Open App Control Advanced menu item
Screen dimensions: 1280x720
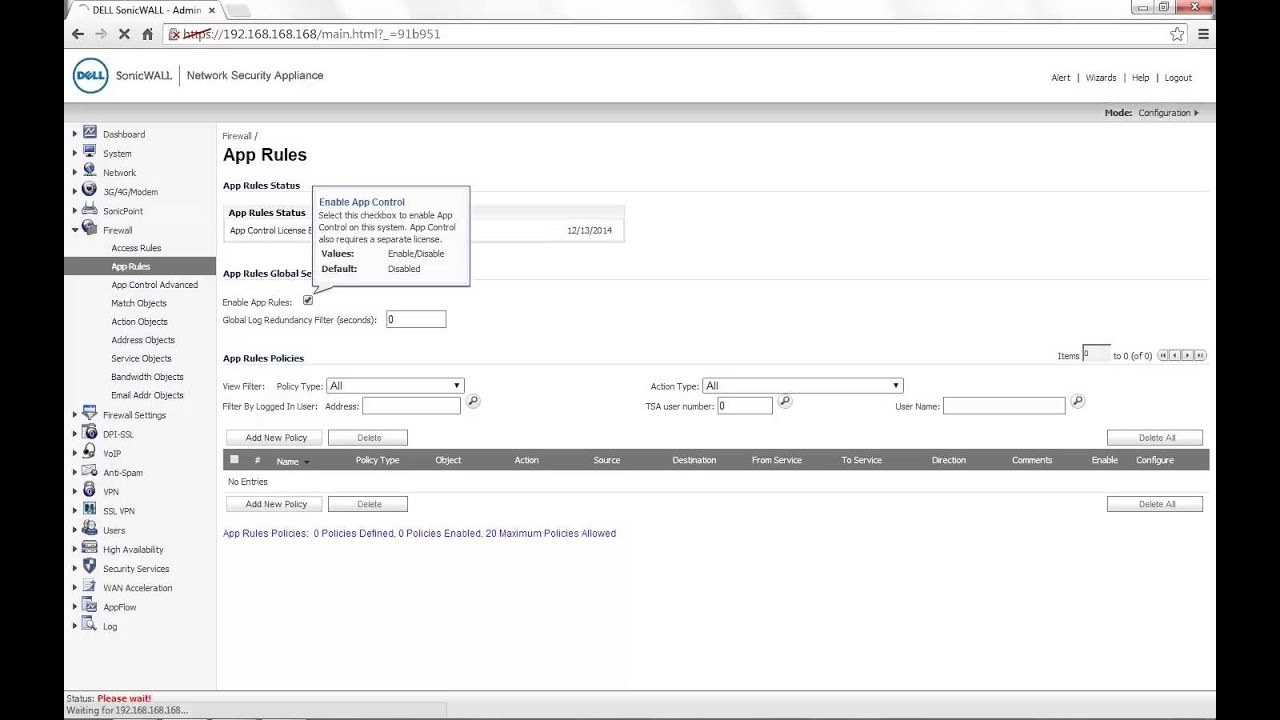pos(155,285)
